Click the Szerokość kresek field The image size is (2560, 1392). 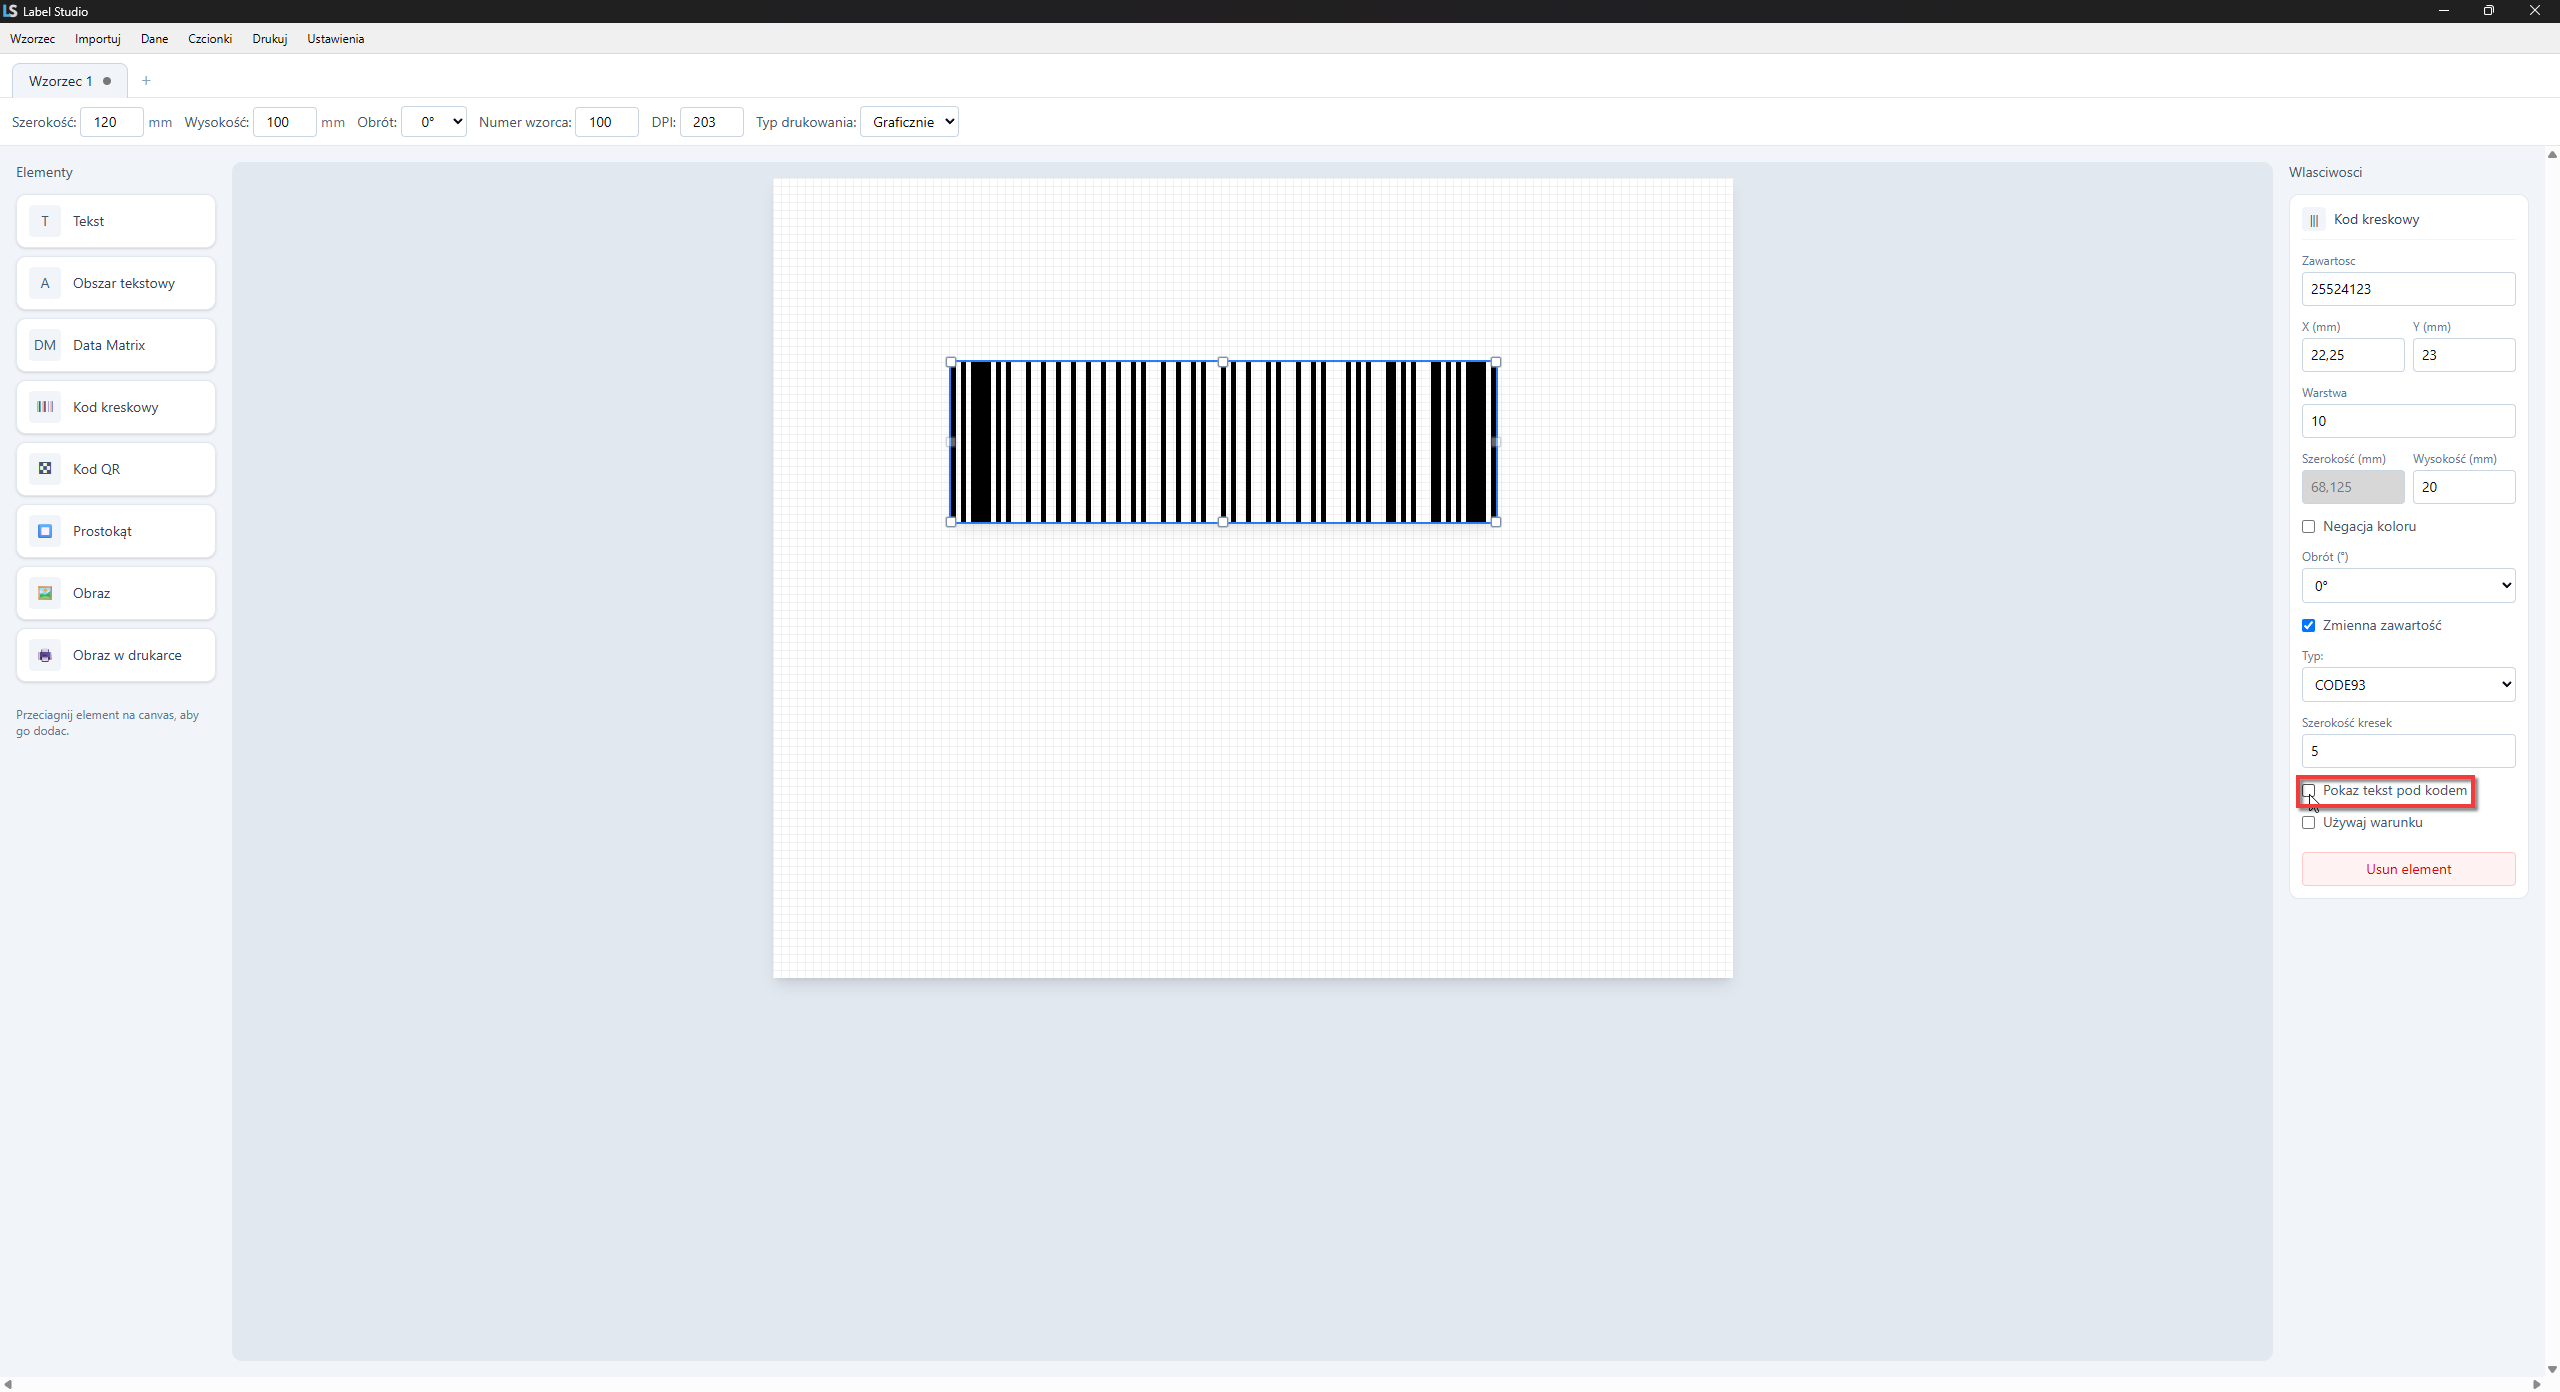[x=2408, y=751]
